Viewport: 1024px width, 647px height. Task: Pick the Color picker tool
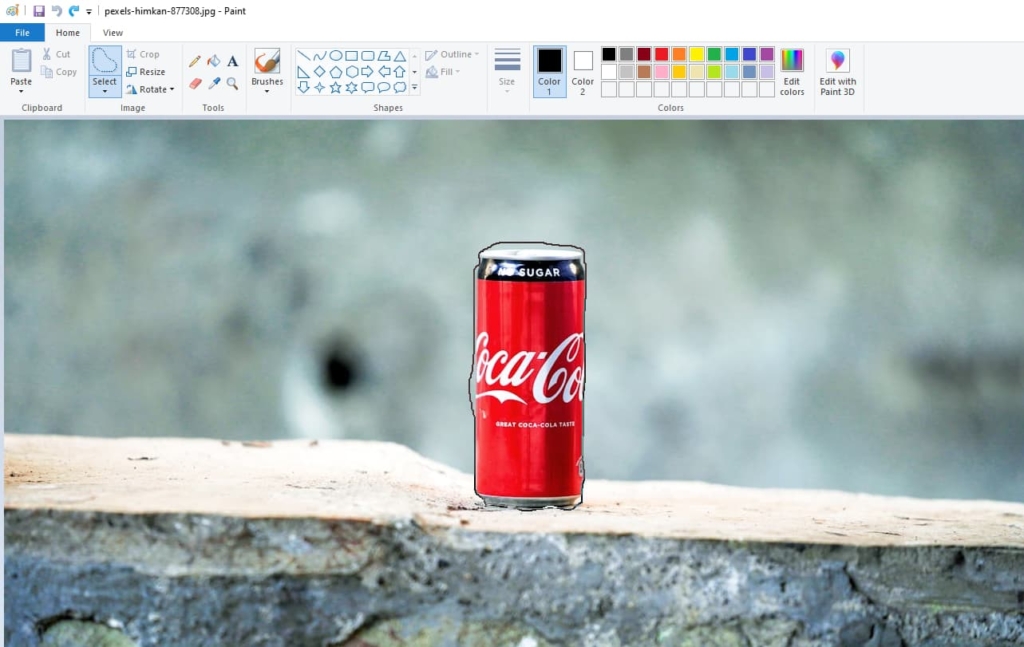click(213, 82)
